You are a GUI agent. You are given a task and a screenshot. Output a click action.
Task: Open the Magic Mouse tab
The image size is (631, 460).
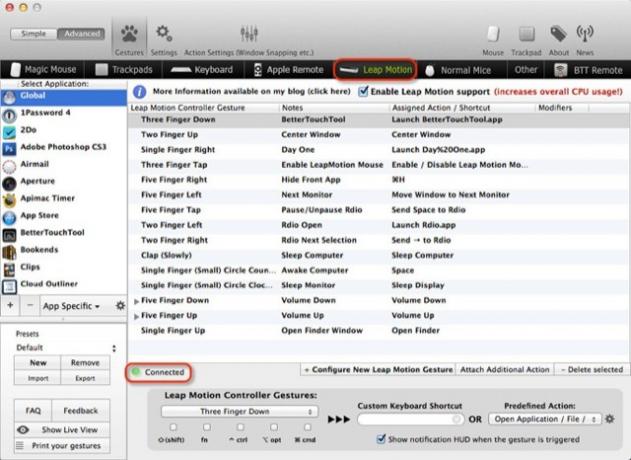click(43, 70)
